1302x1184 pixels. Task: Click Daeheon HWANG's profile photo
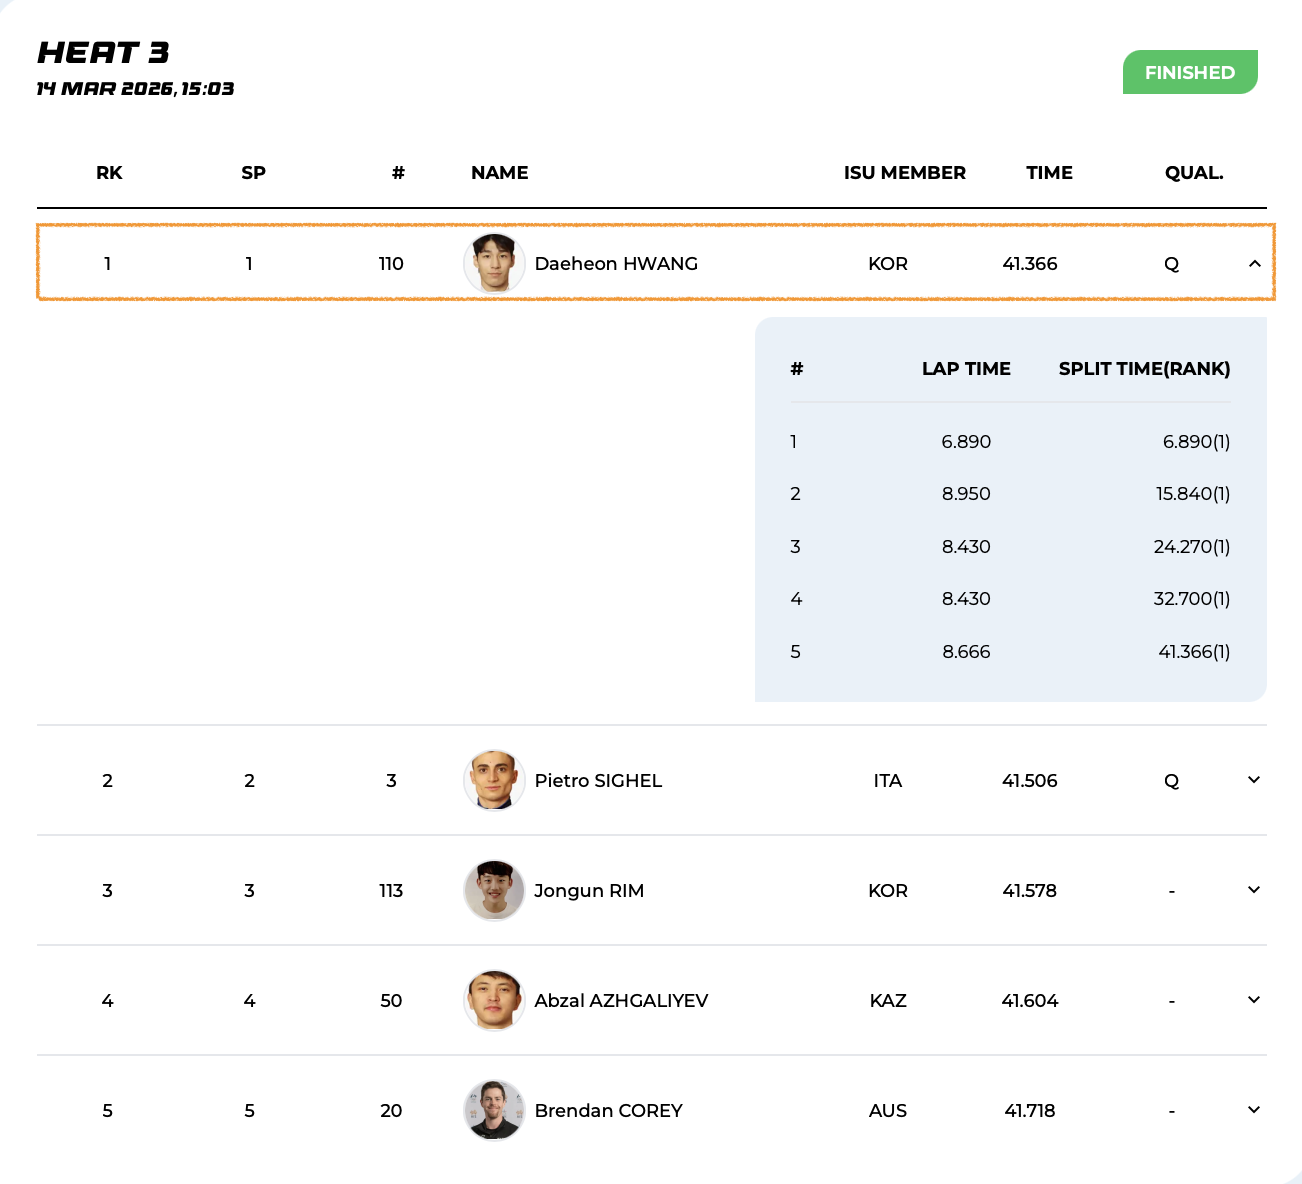point(494,264)
